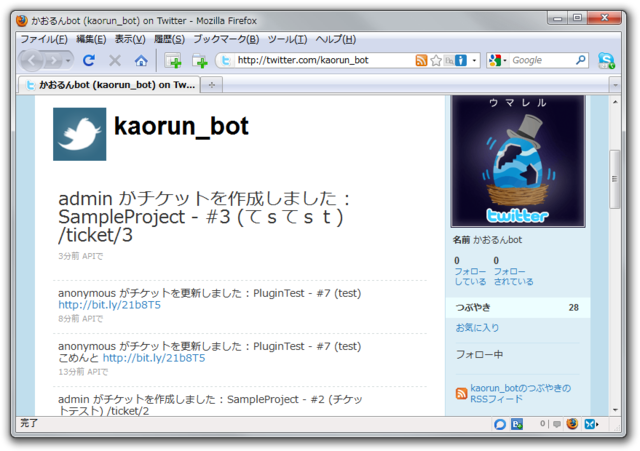Focus the Google search box
The height and width of the screenshot is (451, 640).
click(541, 60)
